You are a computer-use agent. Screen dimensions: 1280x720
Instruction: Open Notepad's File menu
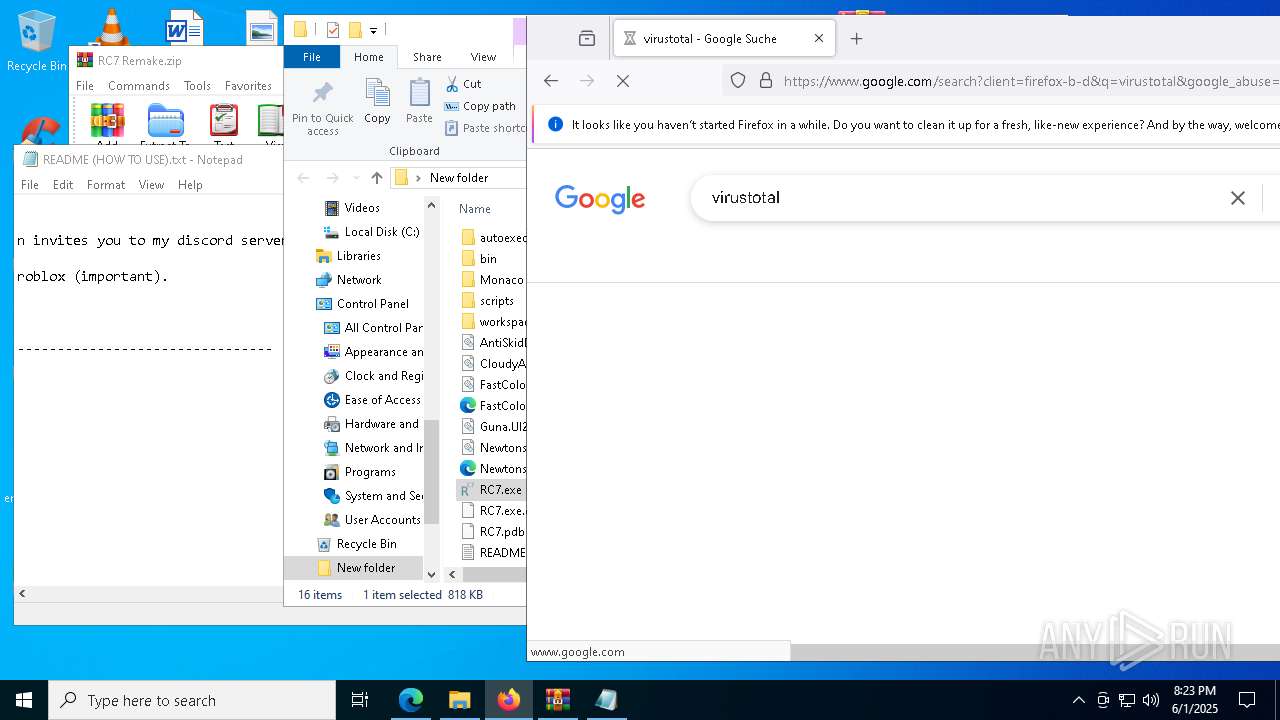[x=30, y=185]
